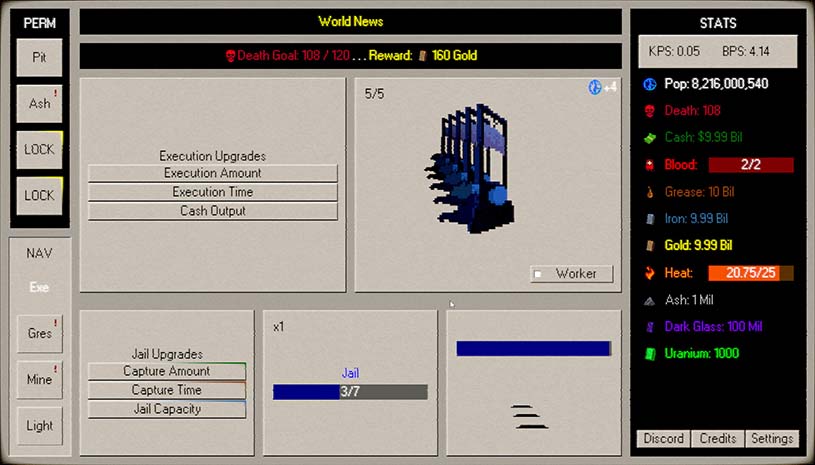Open the Settings menu
815x465 pixels.
click(x=771, y=439)
